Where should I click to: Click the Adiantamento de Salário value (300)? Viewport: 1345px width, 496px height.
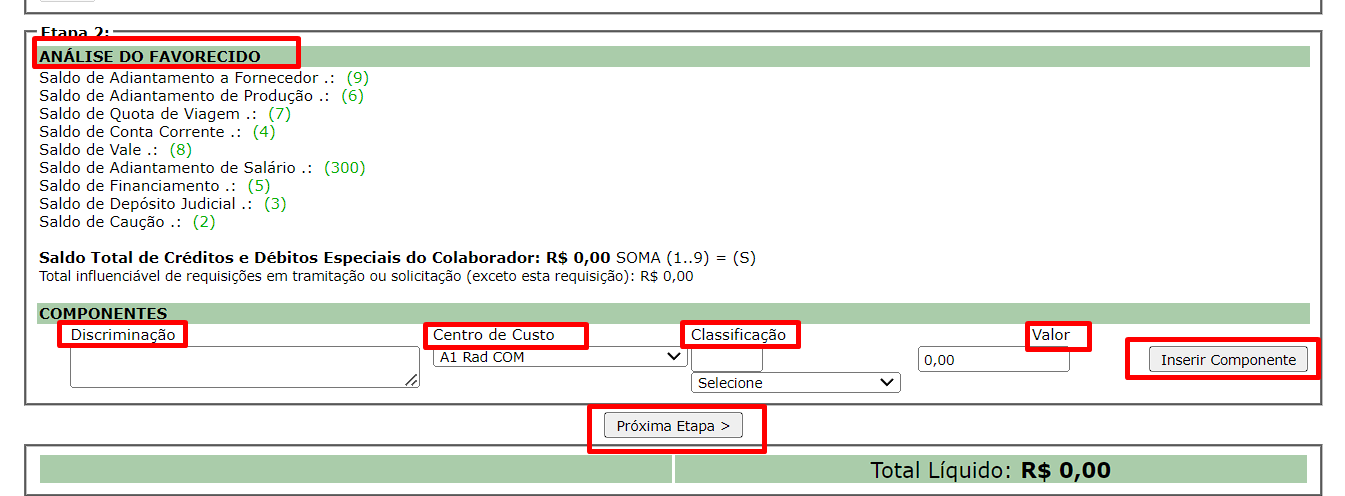[x=345, y=168]
